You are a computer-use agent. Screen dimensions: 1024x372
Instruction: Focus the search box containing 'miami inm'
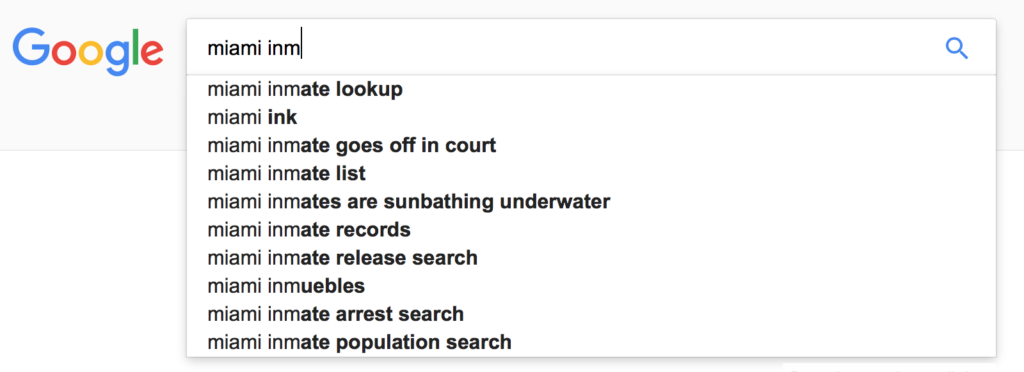pyautogui.click(x=591, y=47)
